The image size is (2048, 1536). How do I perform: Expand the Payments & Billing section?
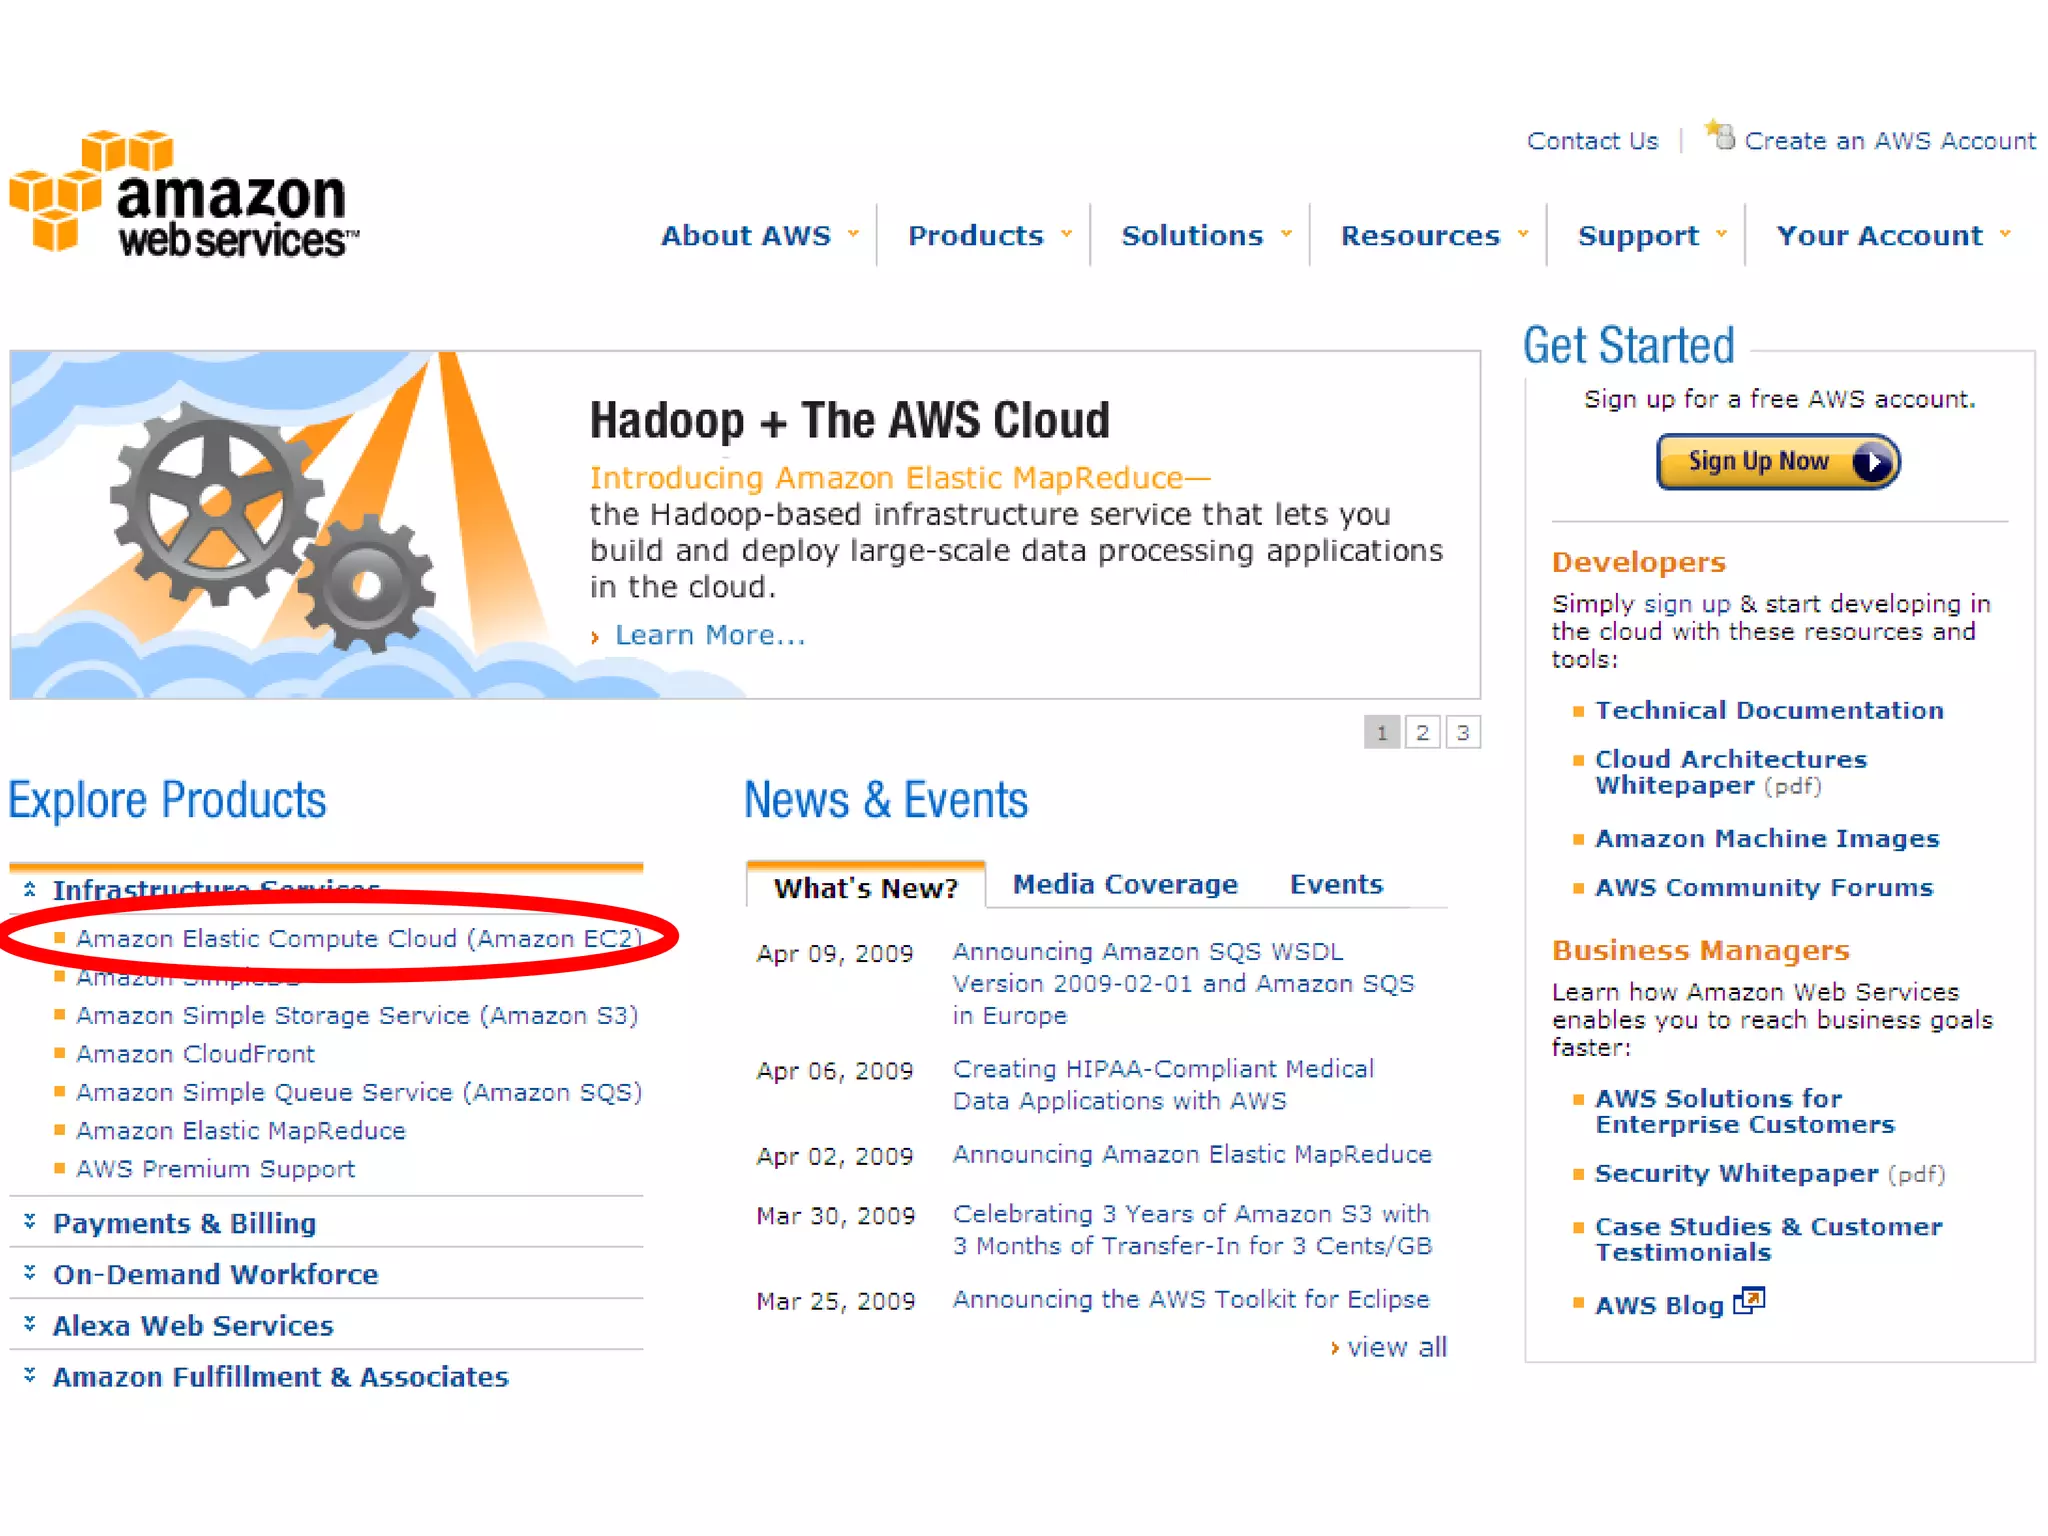pos(30,1221)
